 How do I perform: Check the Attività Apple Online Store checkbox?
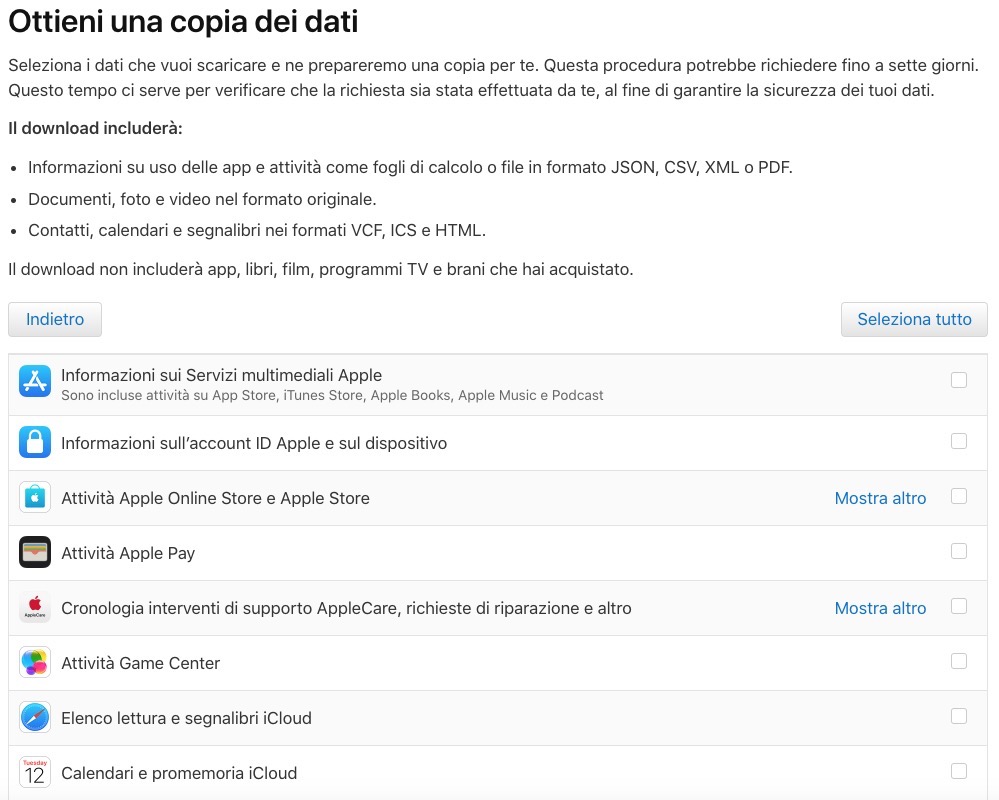[959, 496]
